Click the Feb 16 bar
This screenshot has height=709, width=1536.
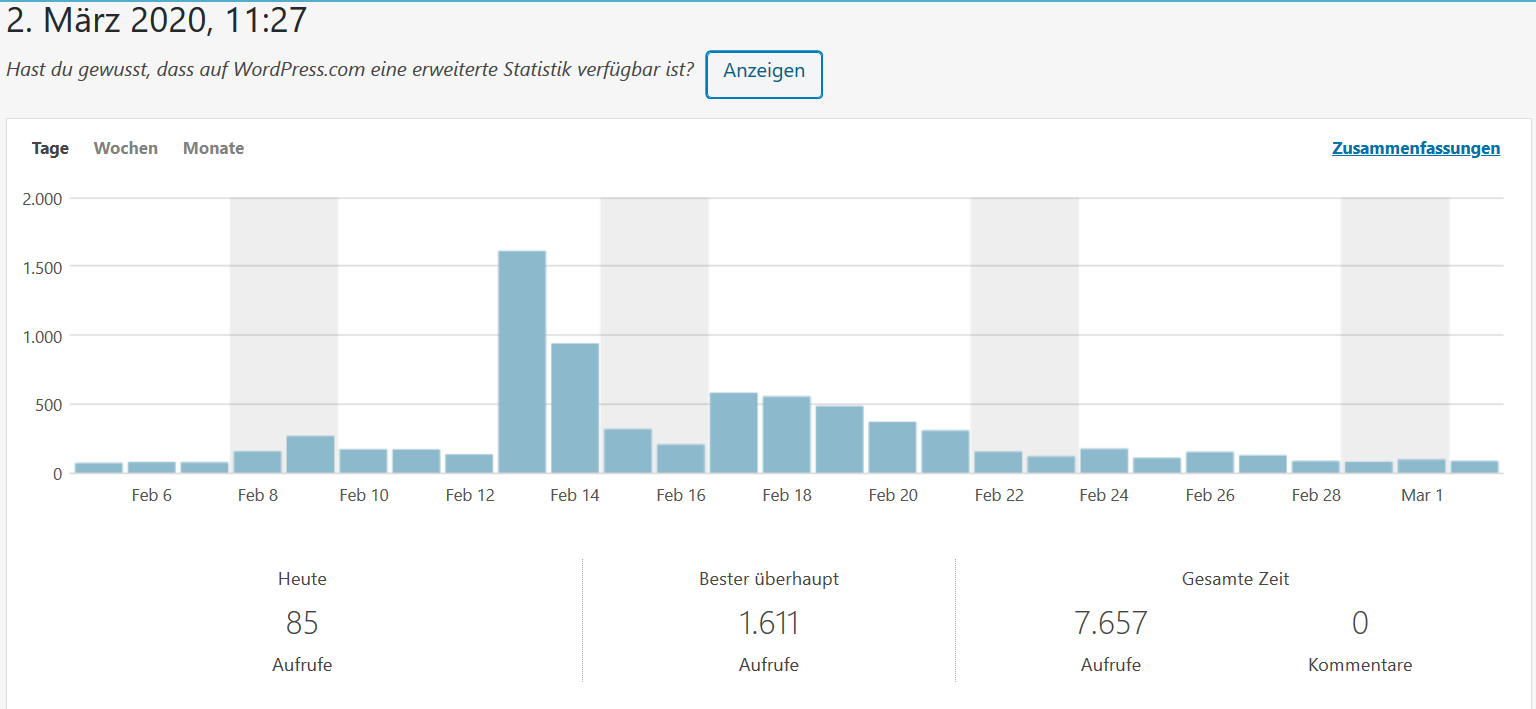[x=681, y=459]
